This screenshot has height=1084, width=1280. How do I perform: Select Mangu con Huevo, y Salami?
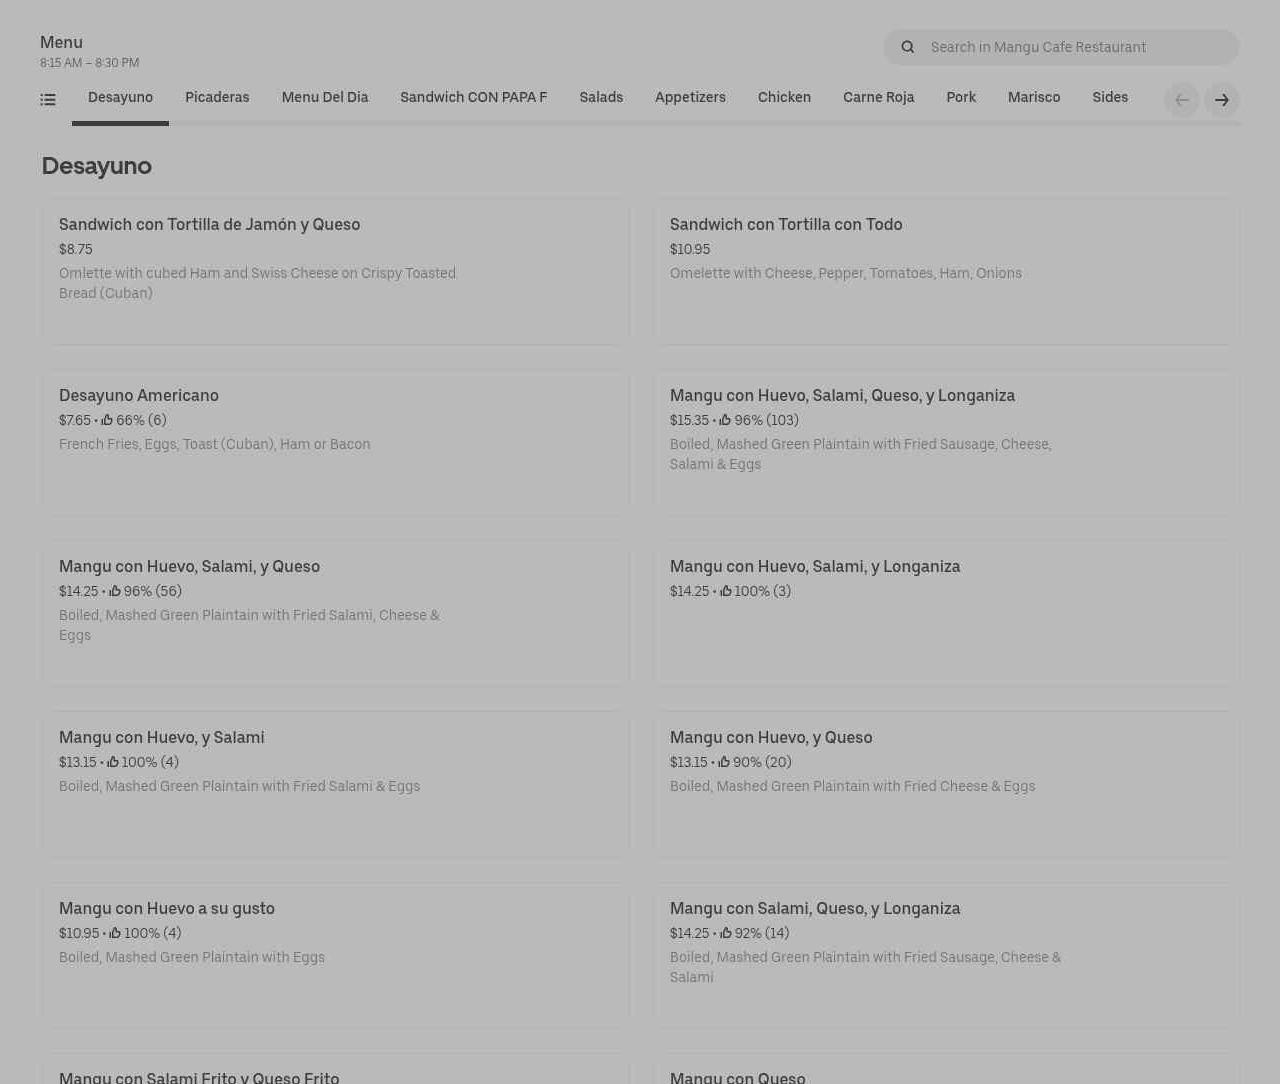335,785
